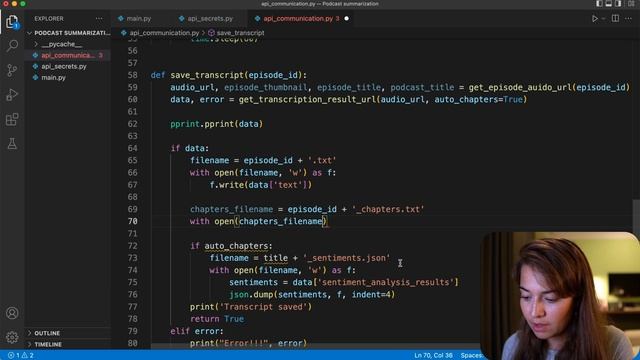
Task: Open editor More Actions ellipsis
Action: pyautogui.click(x=628, y=18)
